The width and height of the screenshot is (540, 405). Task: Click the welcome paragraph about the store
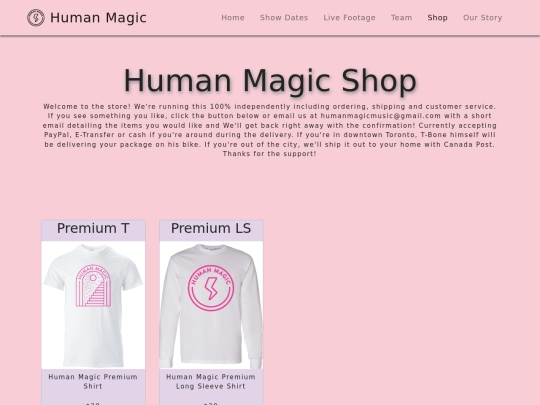270,130
